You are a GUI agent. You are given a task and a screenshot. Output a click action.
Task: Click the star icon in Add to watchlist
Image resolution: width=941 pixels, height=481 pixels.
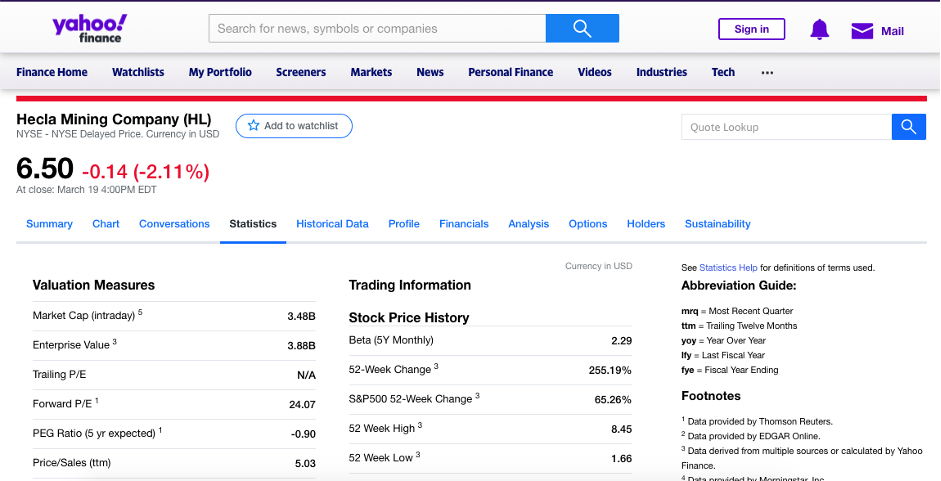click(x=254, y=126)
